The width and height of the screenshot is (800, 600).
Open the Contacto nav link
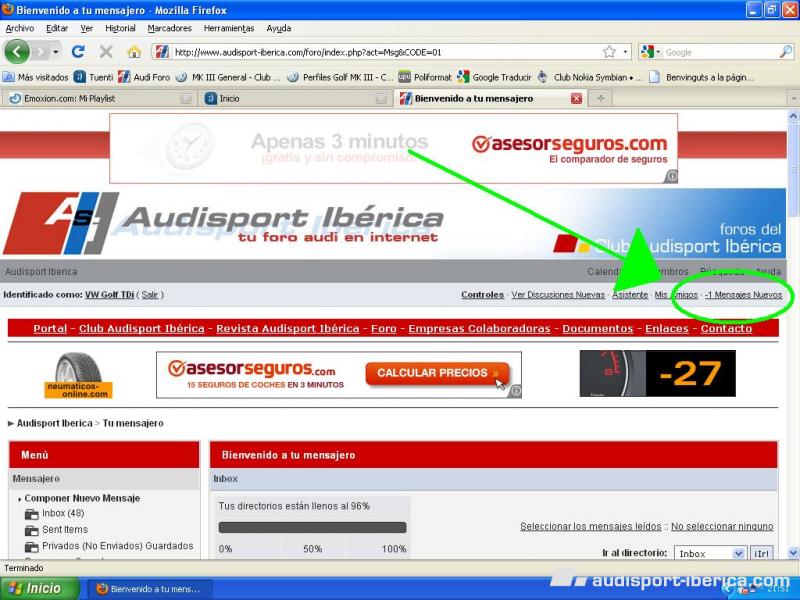tap(726, 329)
